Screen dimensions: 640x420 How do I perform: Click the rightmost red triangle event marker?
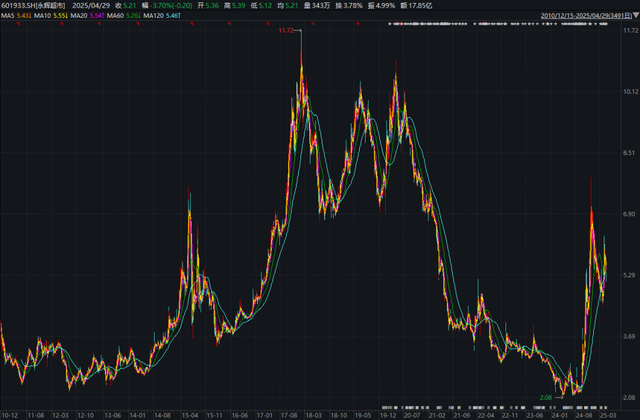click(x=358, y=24)
